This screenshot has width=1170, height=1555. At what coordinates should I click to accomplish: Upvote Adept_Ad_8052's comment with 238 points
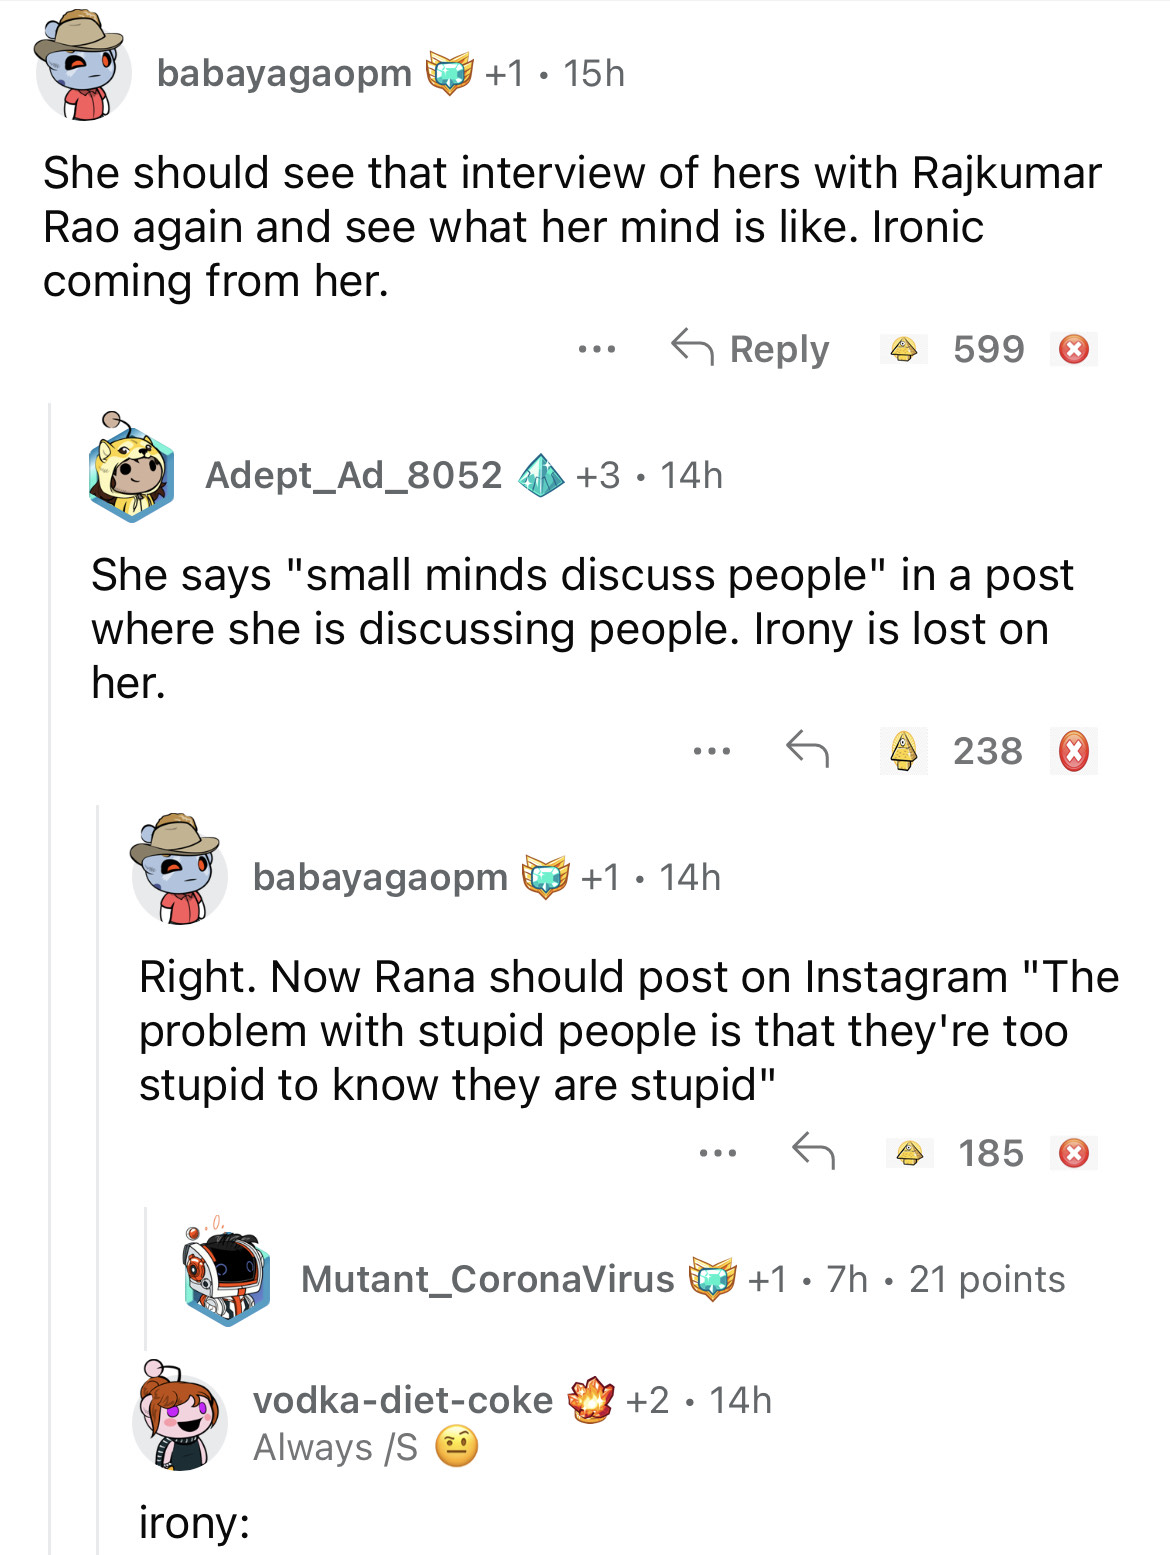(903, 751)
